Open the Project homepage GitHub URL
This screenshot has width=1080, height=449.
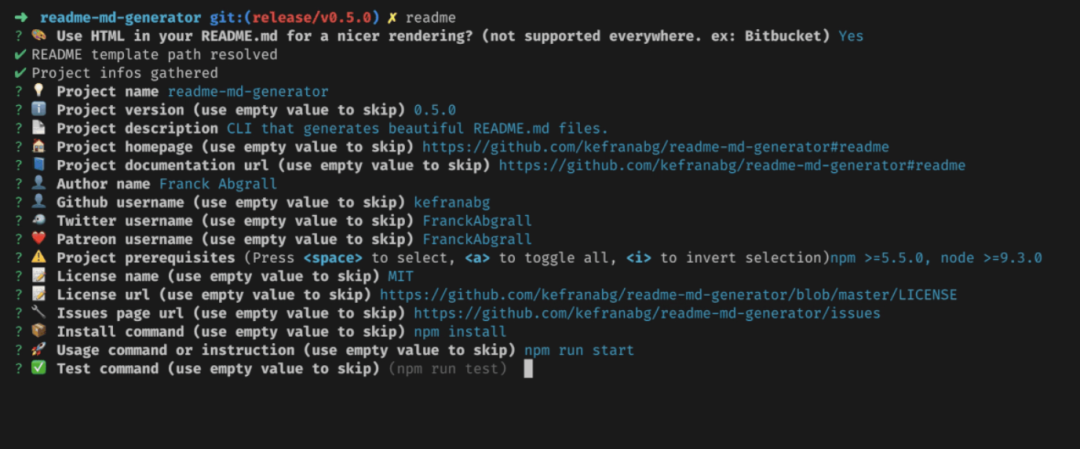pyautogui.click(x=656, y=147)
